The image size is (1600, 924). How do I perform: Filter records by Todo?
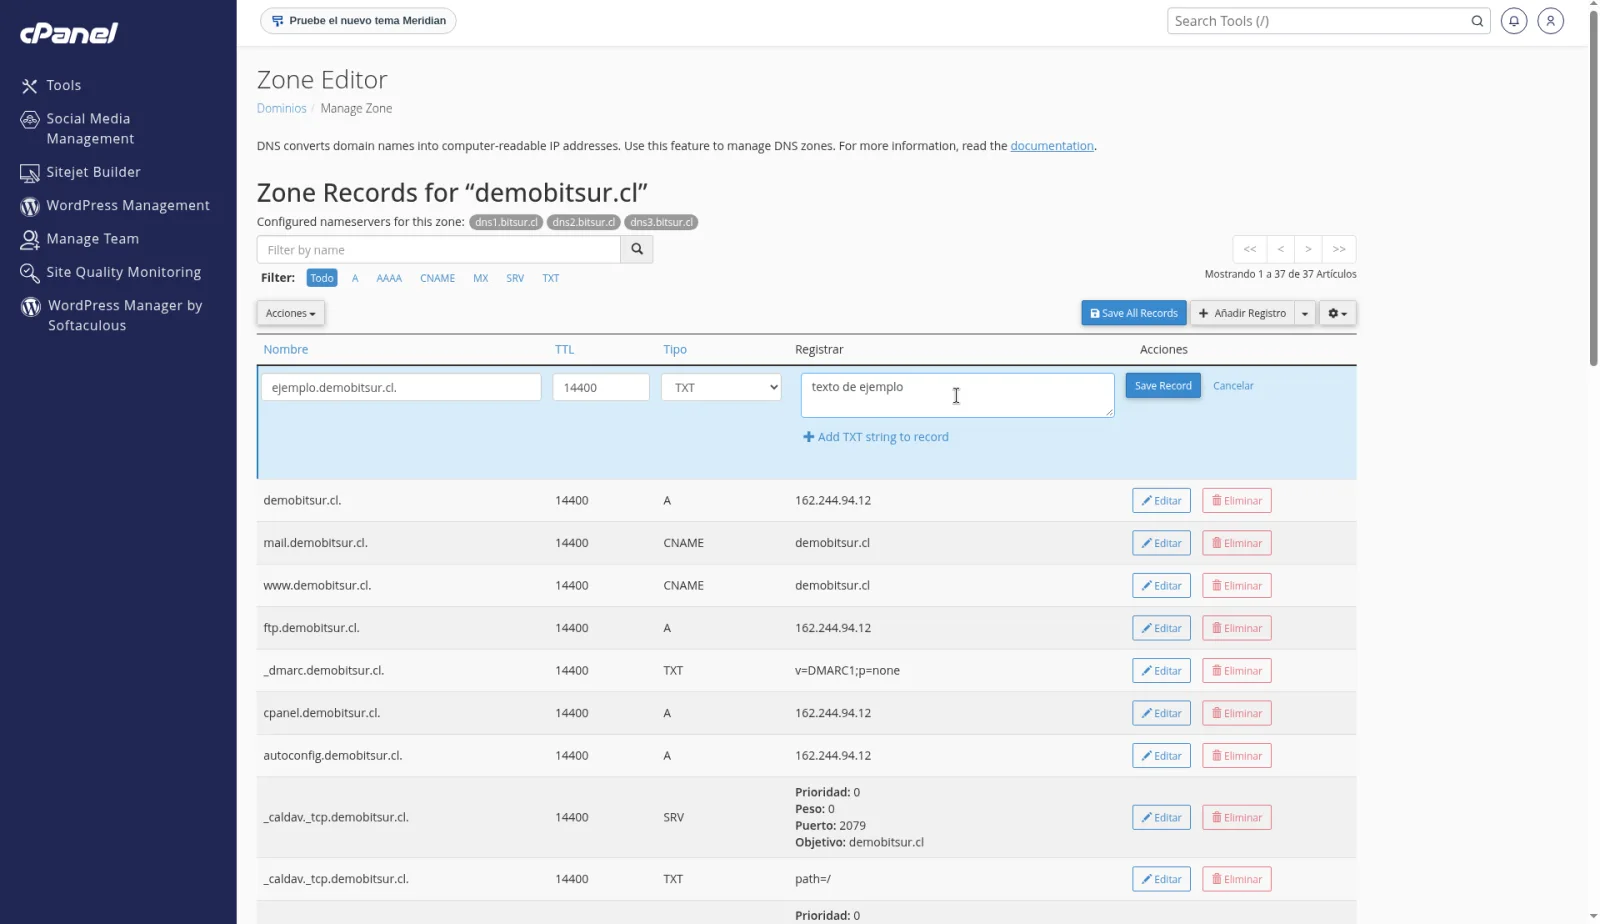click(x=322, y=278)
